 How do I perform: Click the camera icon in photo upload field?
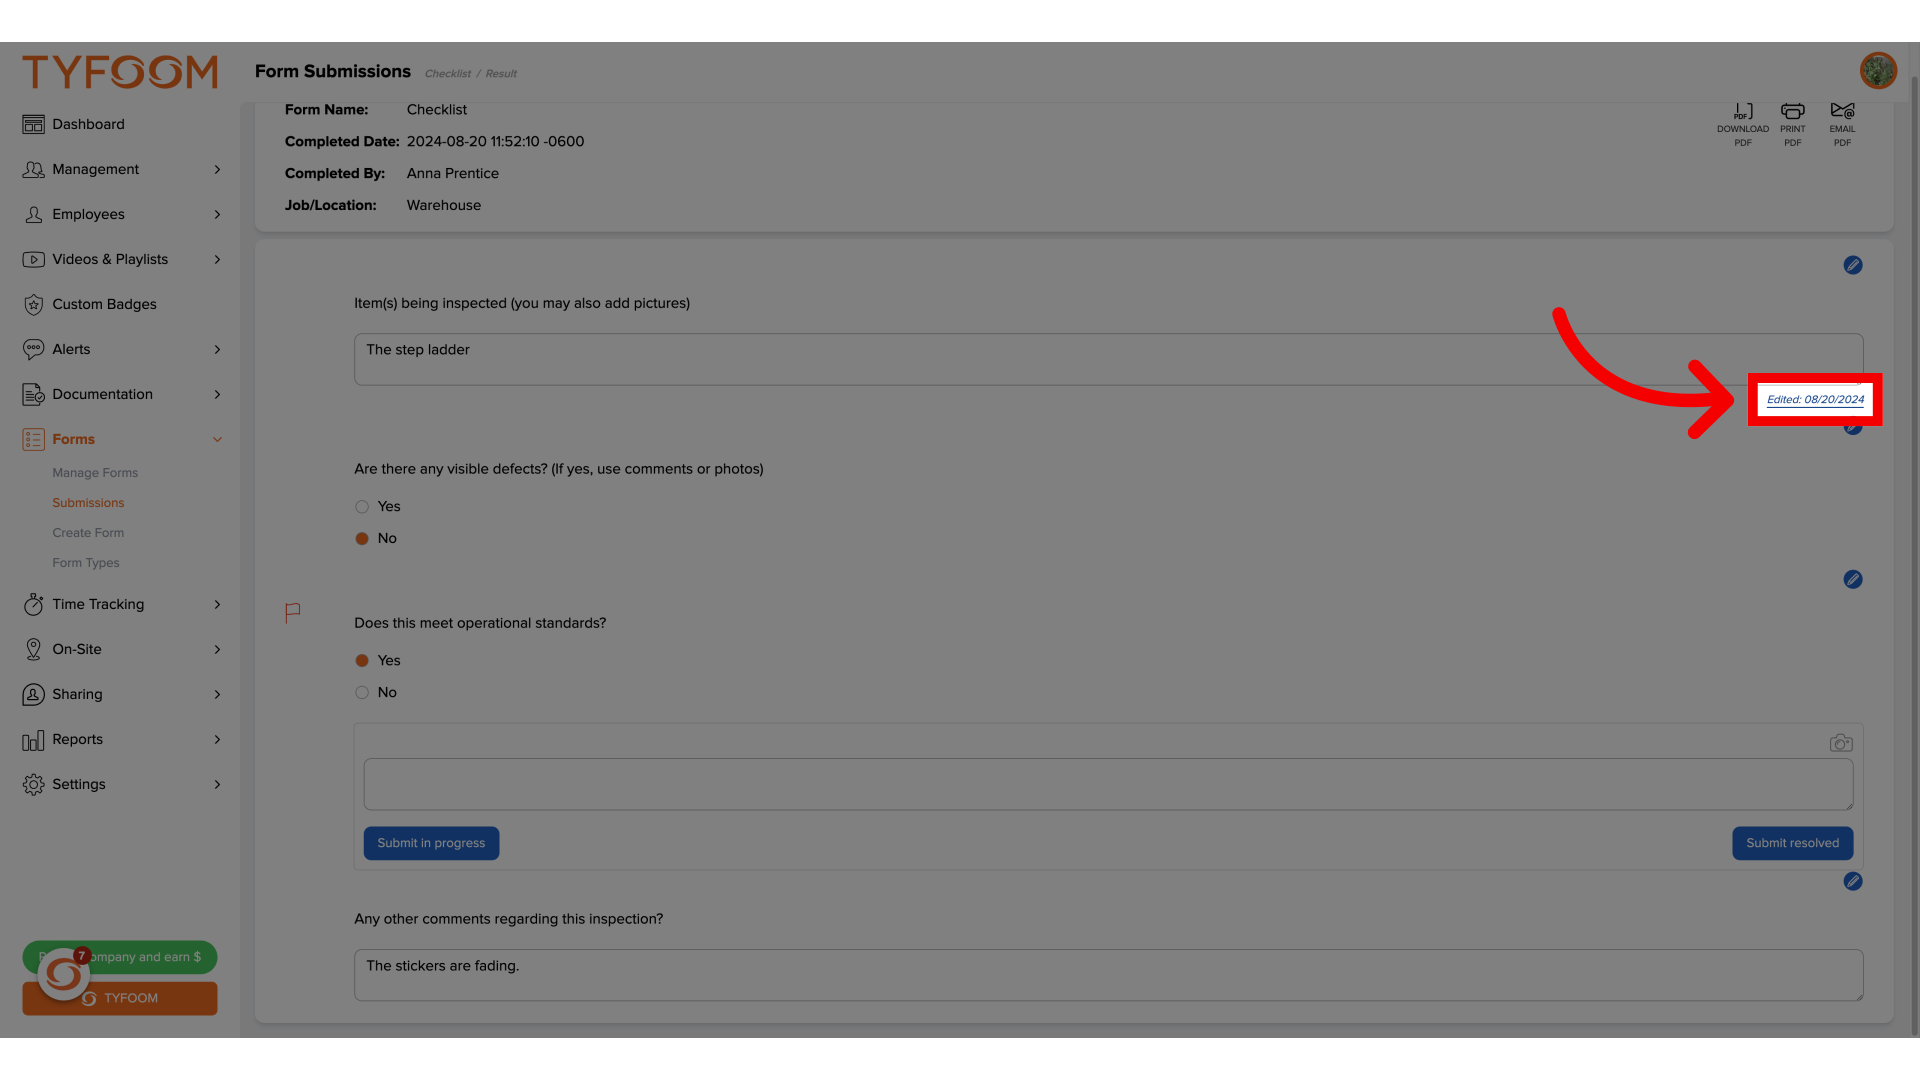[x=1841, y=742]
